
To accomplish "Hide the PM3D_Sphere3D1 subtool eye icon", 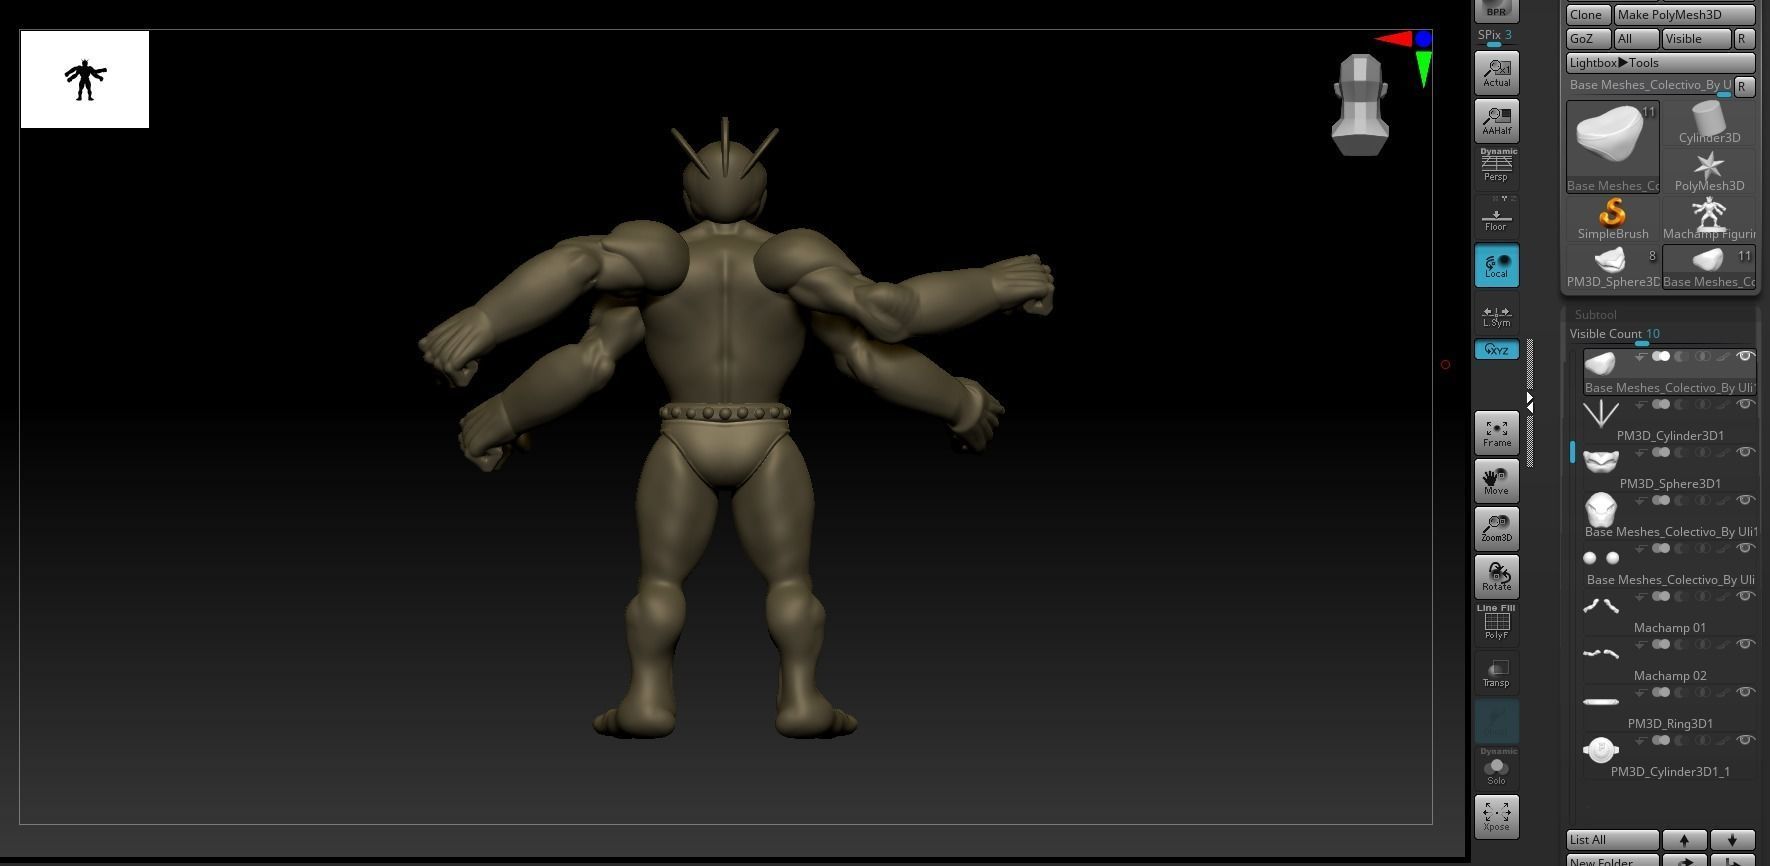I will tap(1746, 453).
